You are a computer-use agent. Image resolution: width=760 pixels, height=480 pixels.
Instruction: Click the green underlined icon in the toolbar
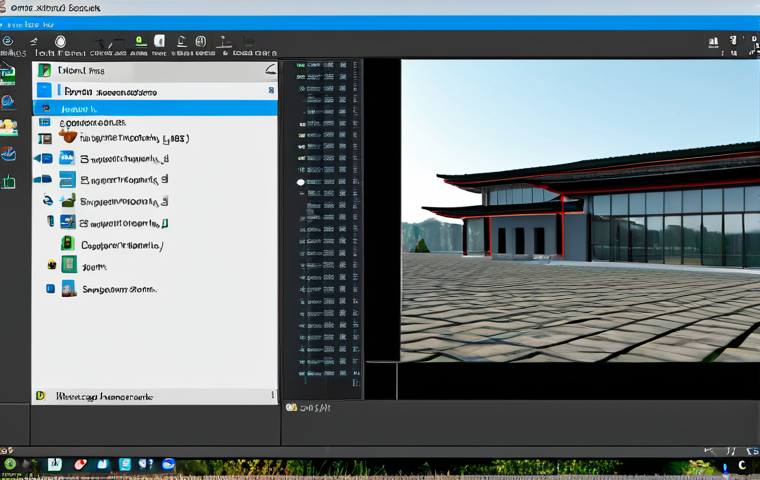(140, 42)
